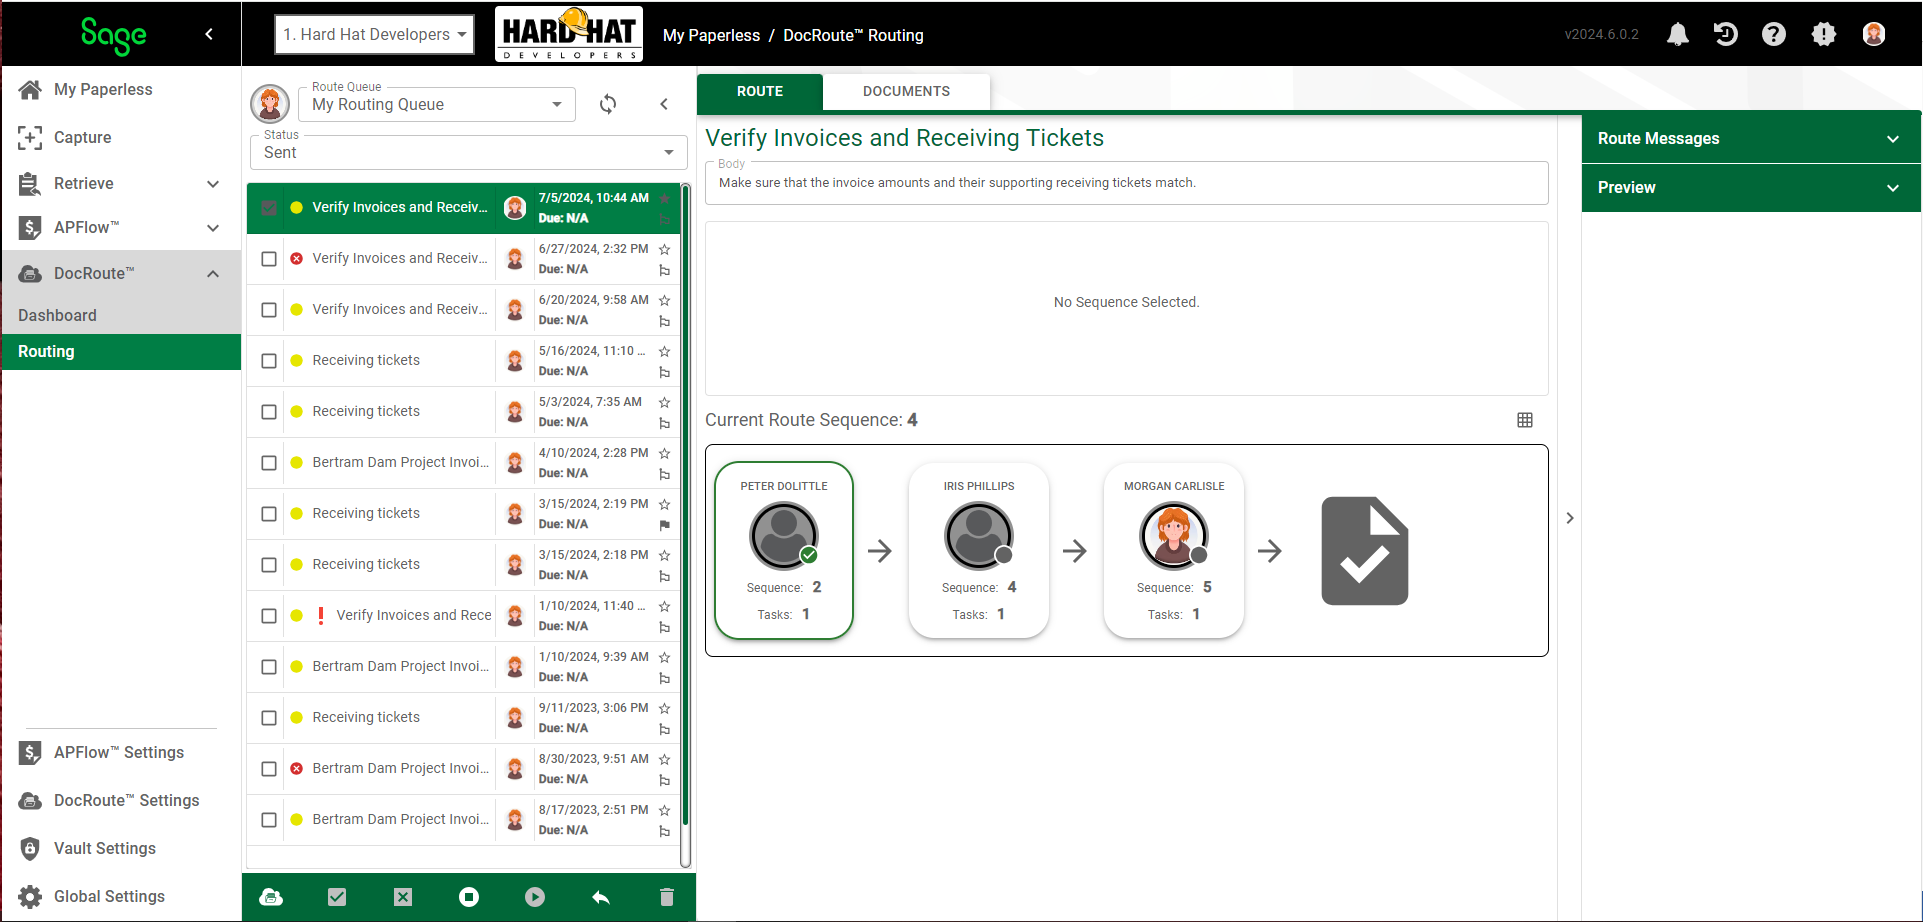Expand the APFlow menu
The image size is (1923, 922).
121,227
